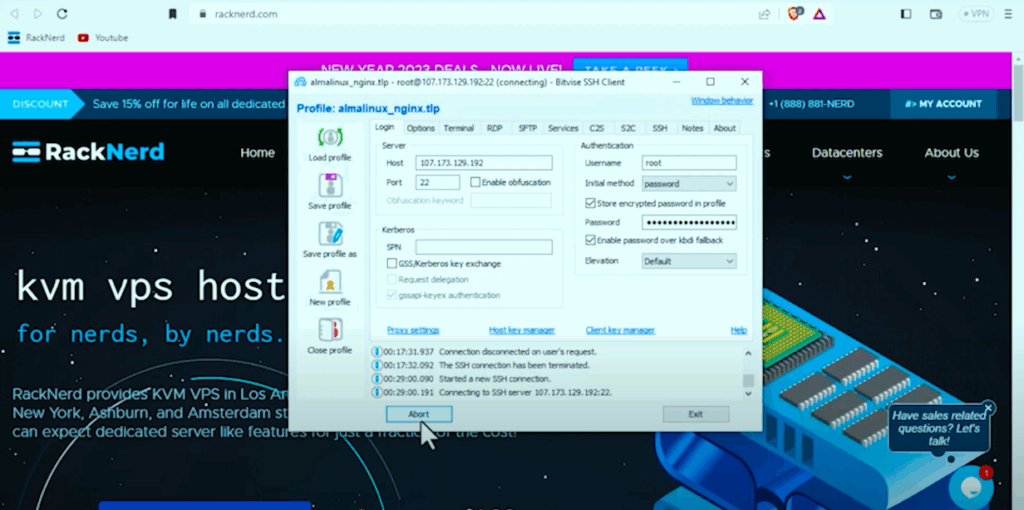1024x510 pixels.
Task: Select the Login tab
Action: tap(385, 127)
